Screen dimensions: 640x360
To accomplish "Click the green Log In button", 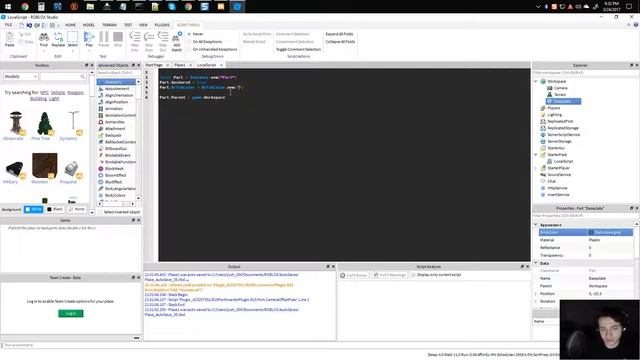I will (x=71, y=313).
